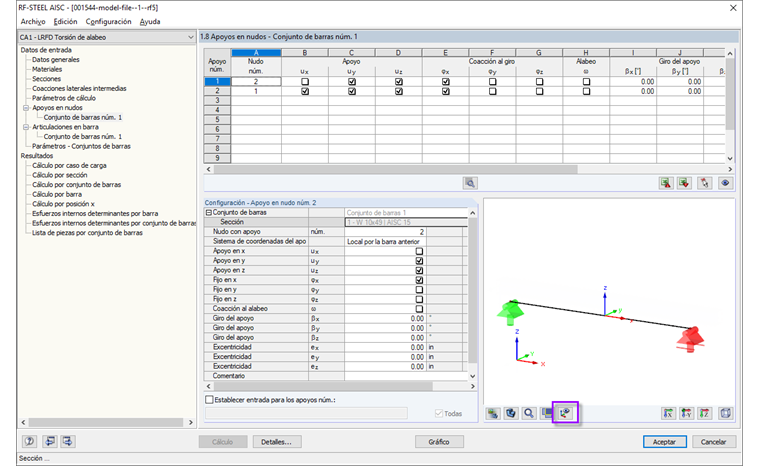Open 'Sistema de coordenadas' value dropdown
The width and height of the screenshot is (760, 466).
click(x=385, y=241)
